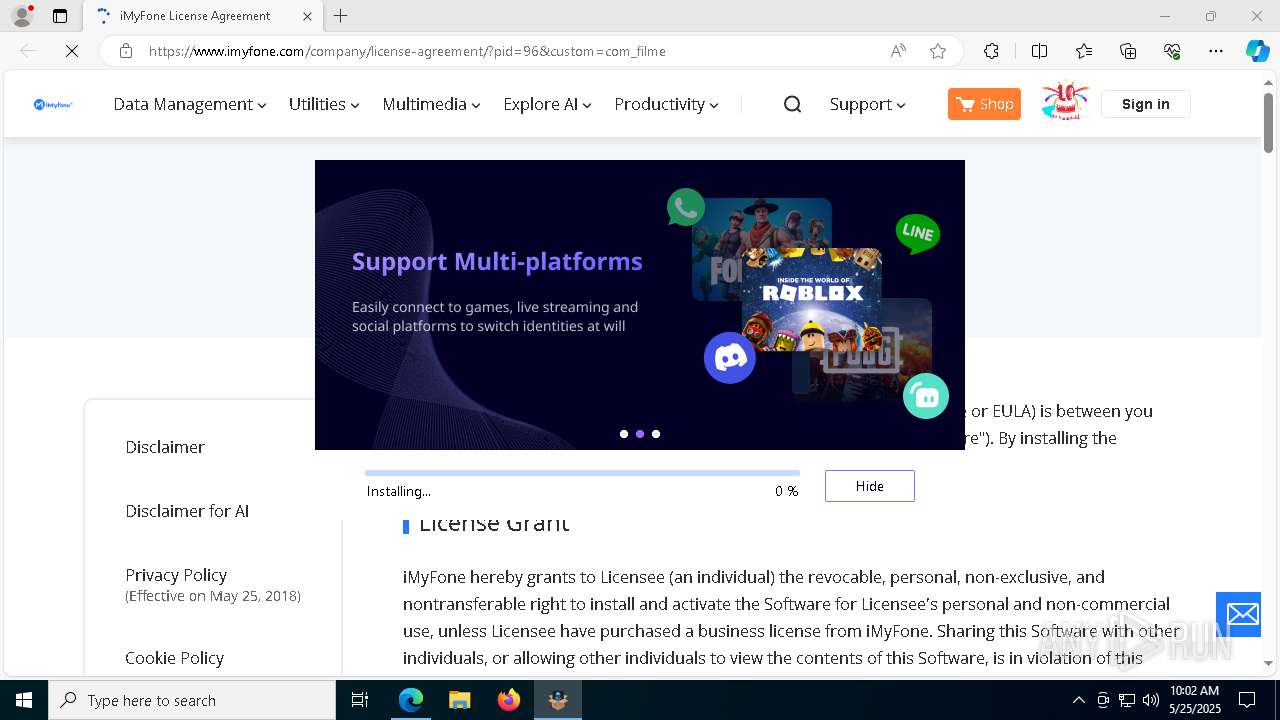Expand the Productivity menu
The image size is (1280, 720).
pyautogui.click(x=667, y=104)
